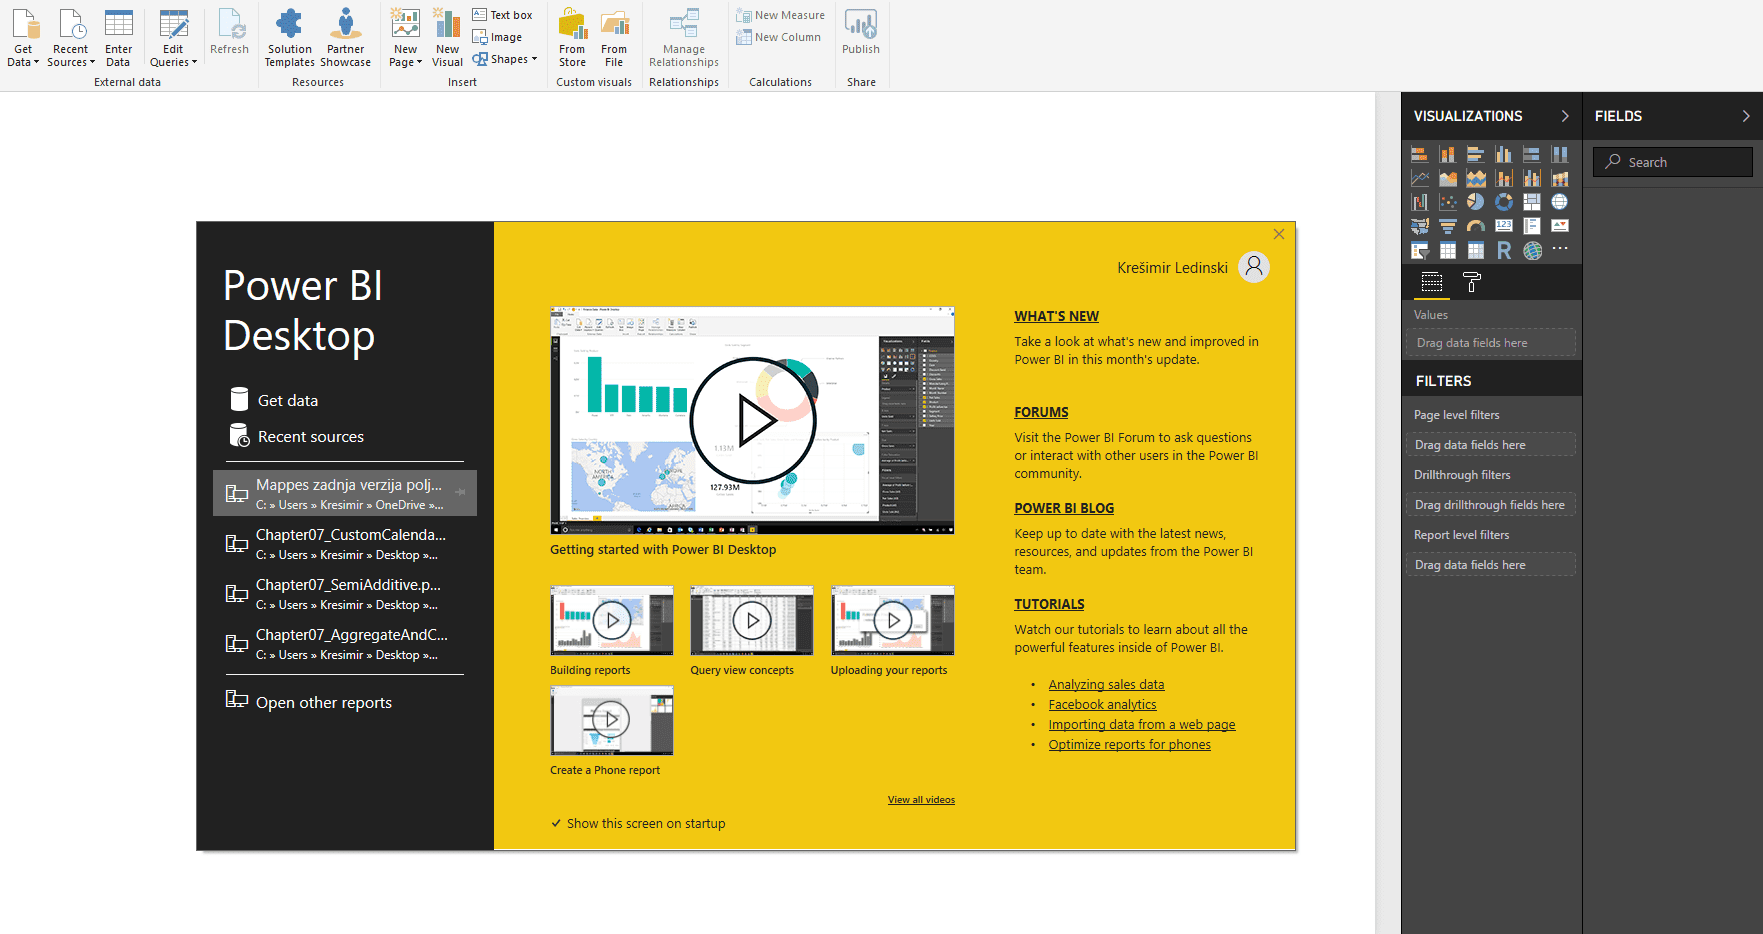The height and width of the screenshot is (934, 1763).
Task: Close the Power BI Desktop splash screen
Action: [1278, 234]
